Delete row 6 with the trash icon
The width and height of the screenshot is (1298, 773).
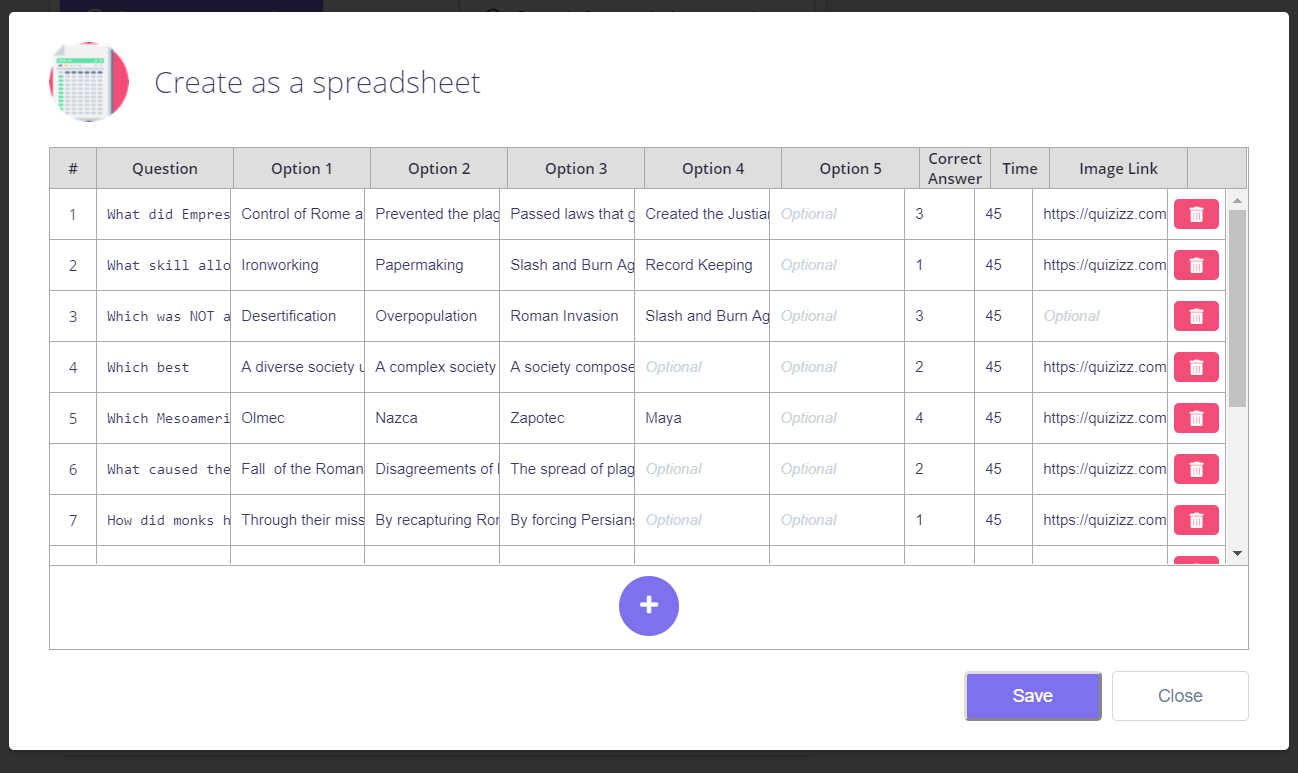pyautogui.click(x=1196, y=469)
